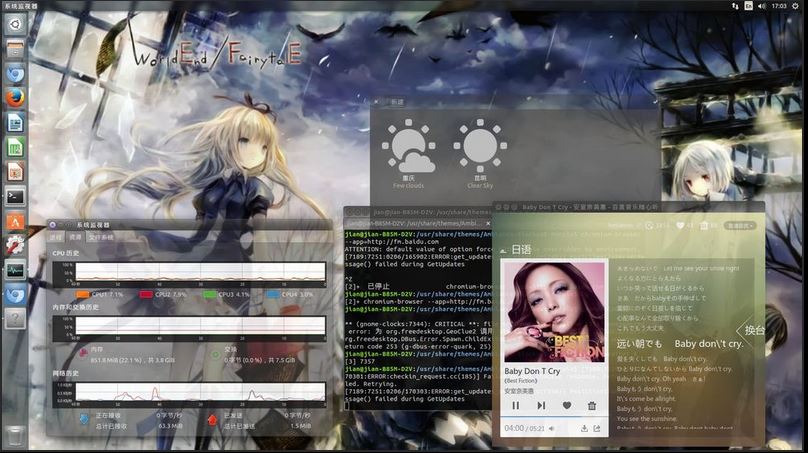Click the blue CPU4 color swatch
The width and height of the screenshot is (808, 453).
(273, 295)
